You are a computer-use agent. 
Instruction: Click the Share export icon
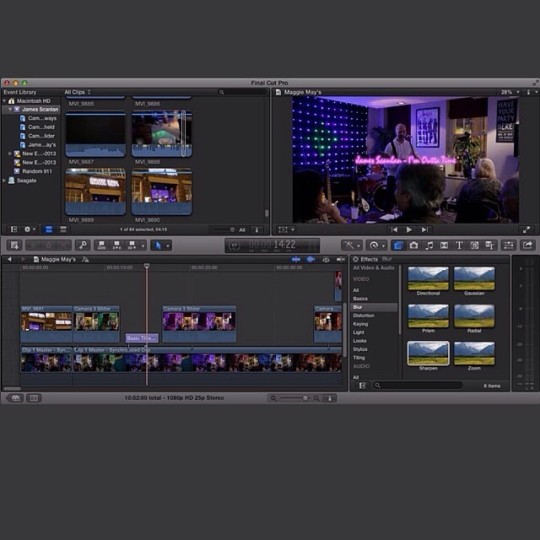[528, 245]
